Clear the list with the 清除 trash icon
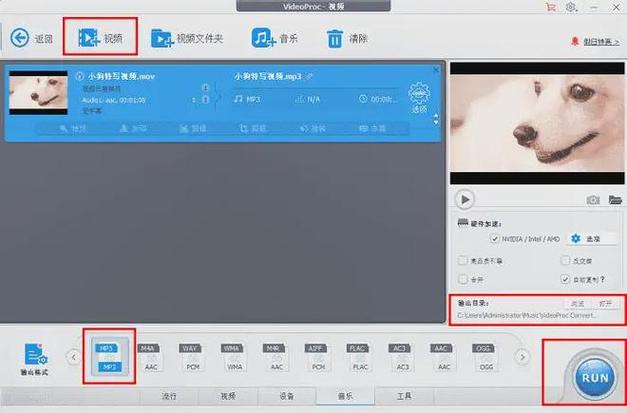The height and width of the screenshot is (413, 627). click(335, 39)
